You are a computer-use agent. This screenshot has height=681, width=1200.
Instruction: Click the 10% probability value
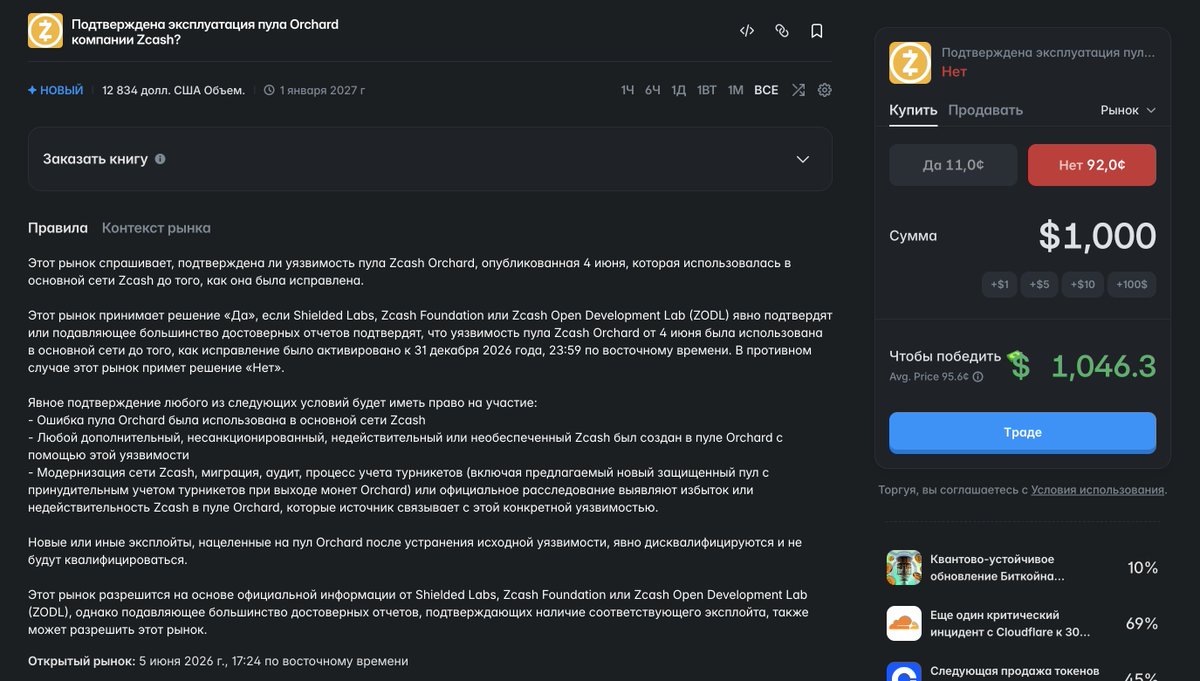(1142, 568)
